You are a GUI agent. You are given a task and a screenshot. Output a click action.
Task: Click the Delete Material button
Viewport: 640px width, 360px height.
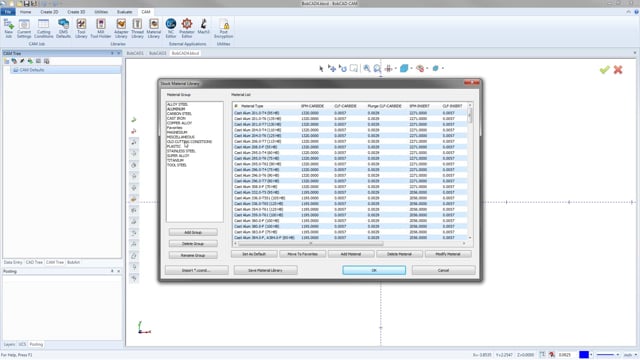pyautogui.click(x=399, y=254)
